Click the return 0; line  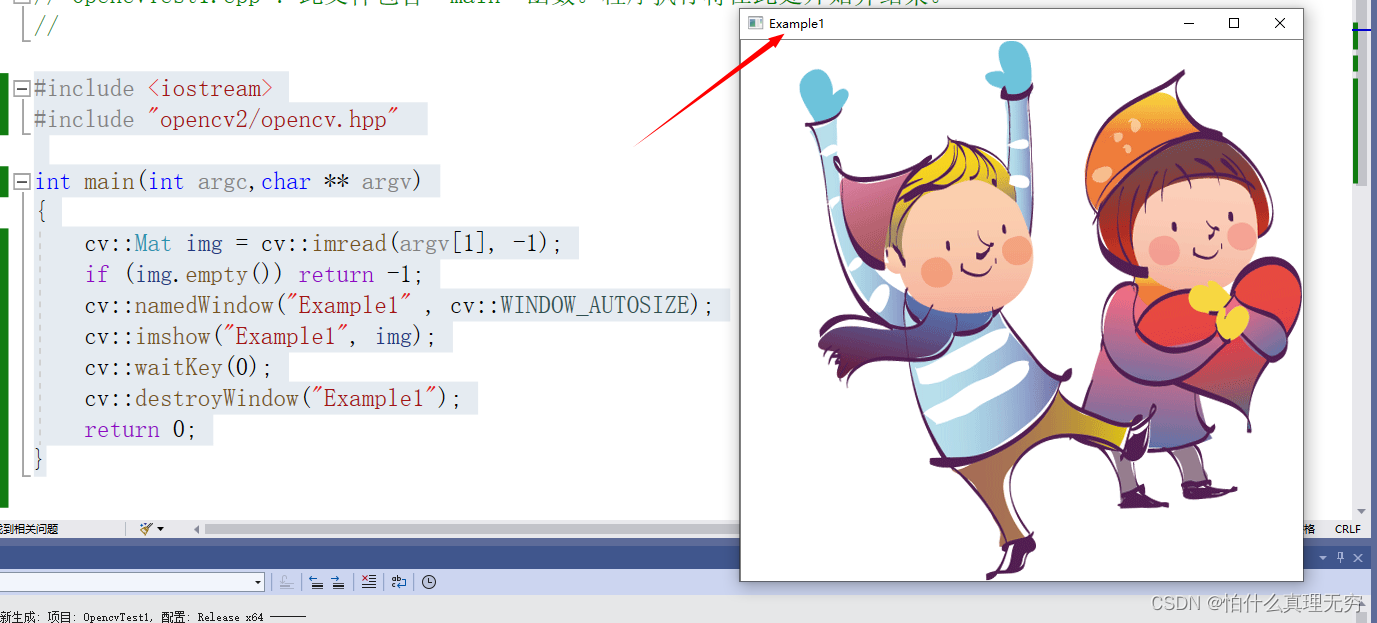(x=141, y=430)
